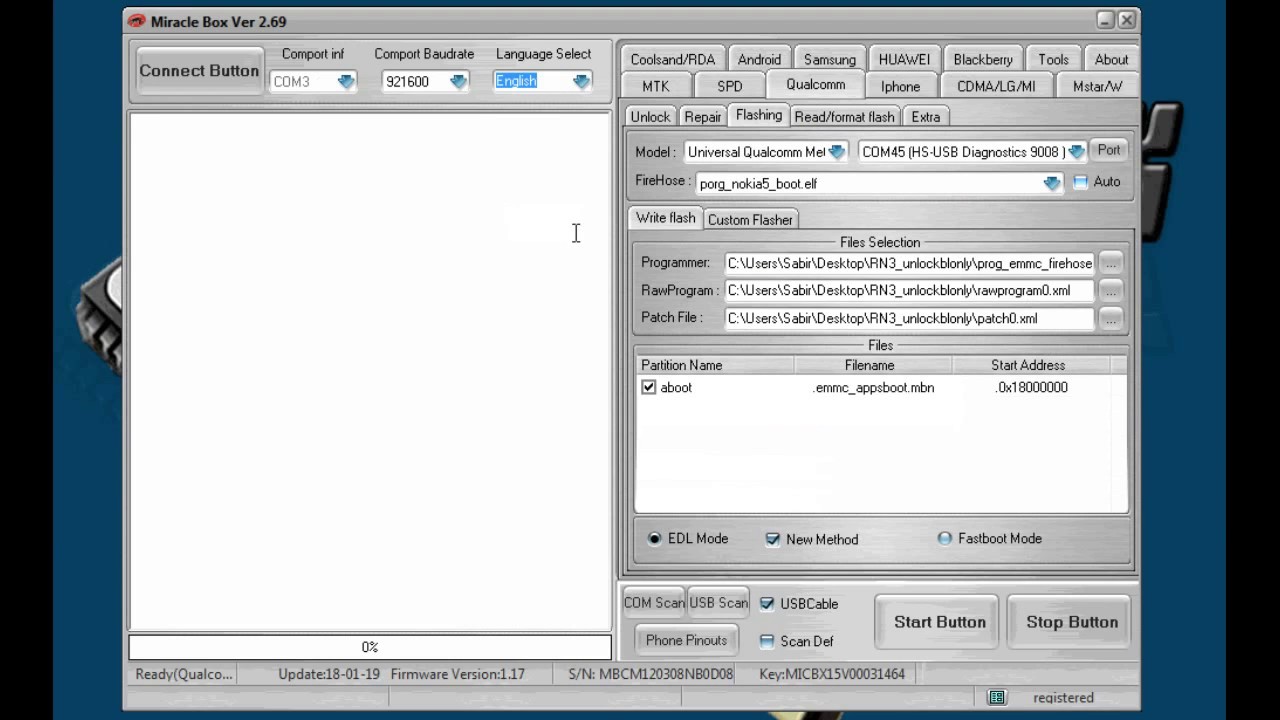
Task: Select the Fastboot Mode radio button
Action: (945, 539)
